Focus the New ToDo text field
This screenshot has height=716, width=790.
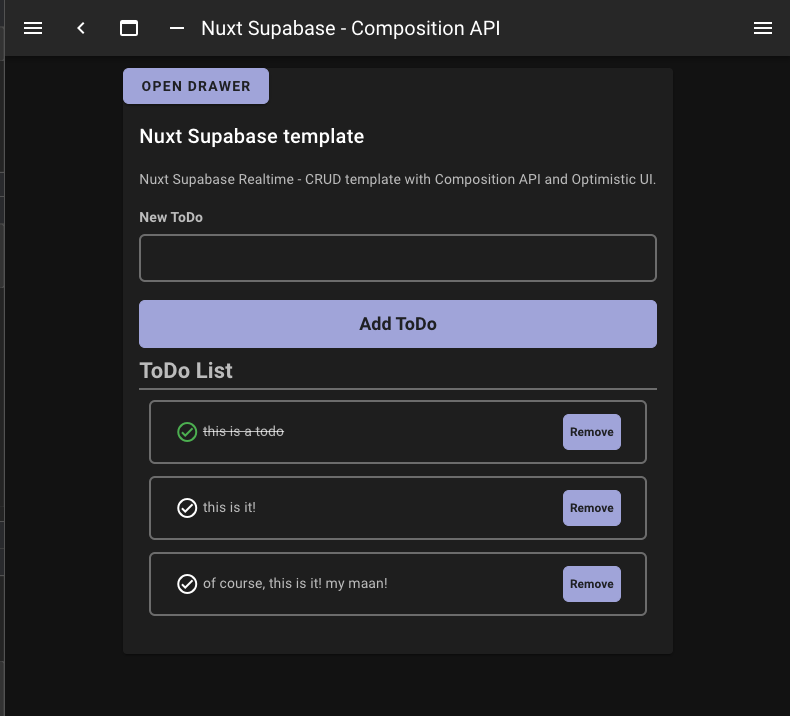[398, 258]
